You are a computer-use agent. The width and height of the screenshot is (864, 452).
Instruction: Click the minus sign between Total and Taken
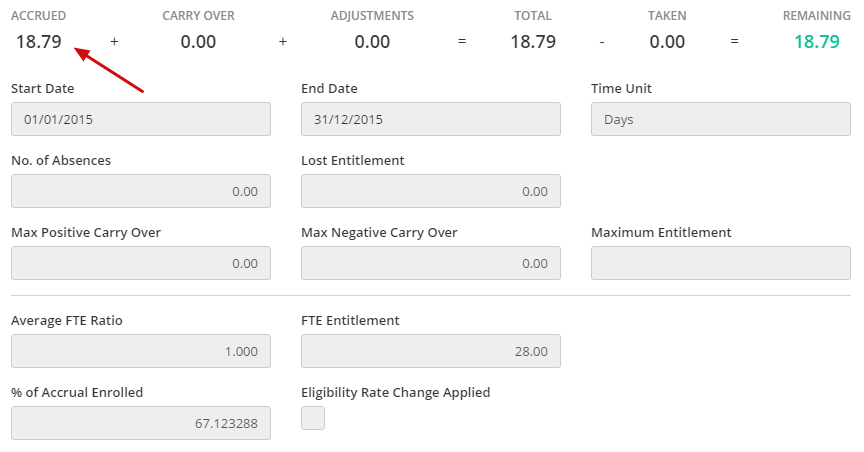pyautogui.click(x=601, y=42)
